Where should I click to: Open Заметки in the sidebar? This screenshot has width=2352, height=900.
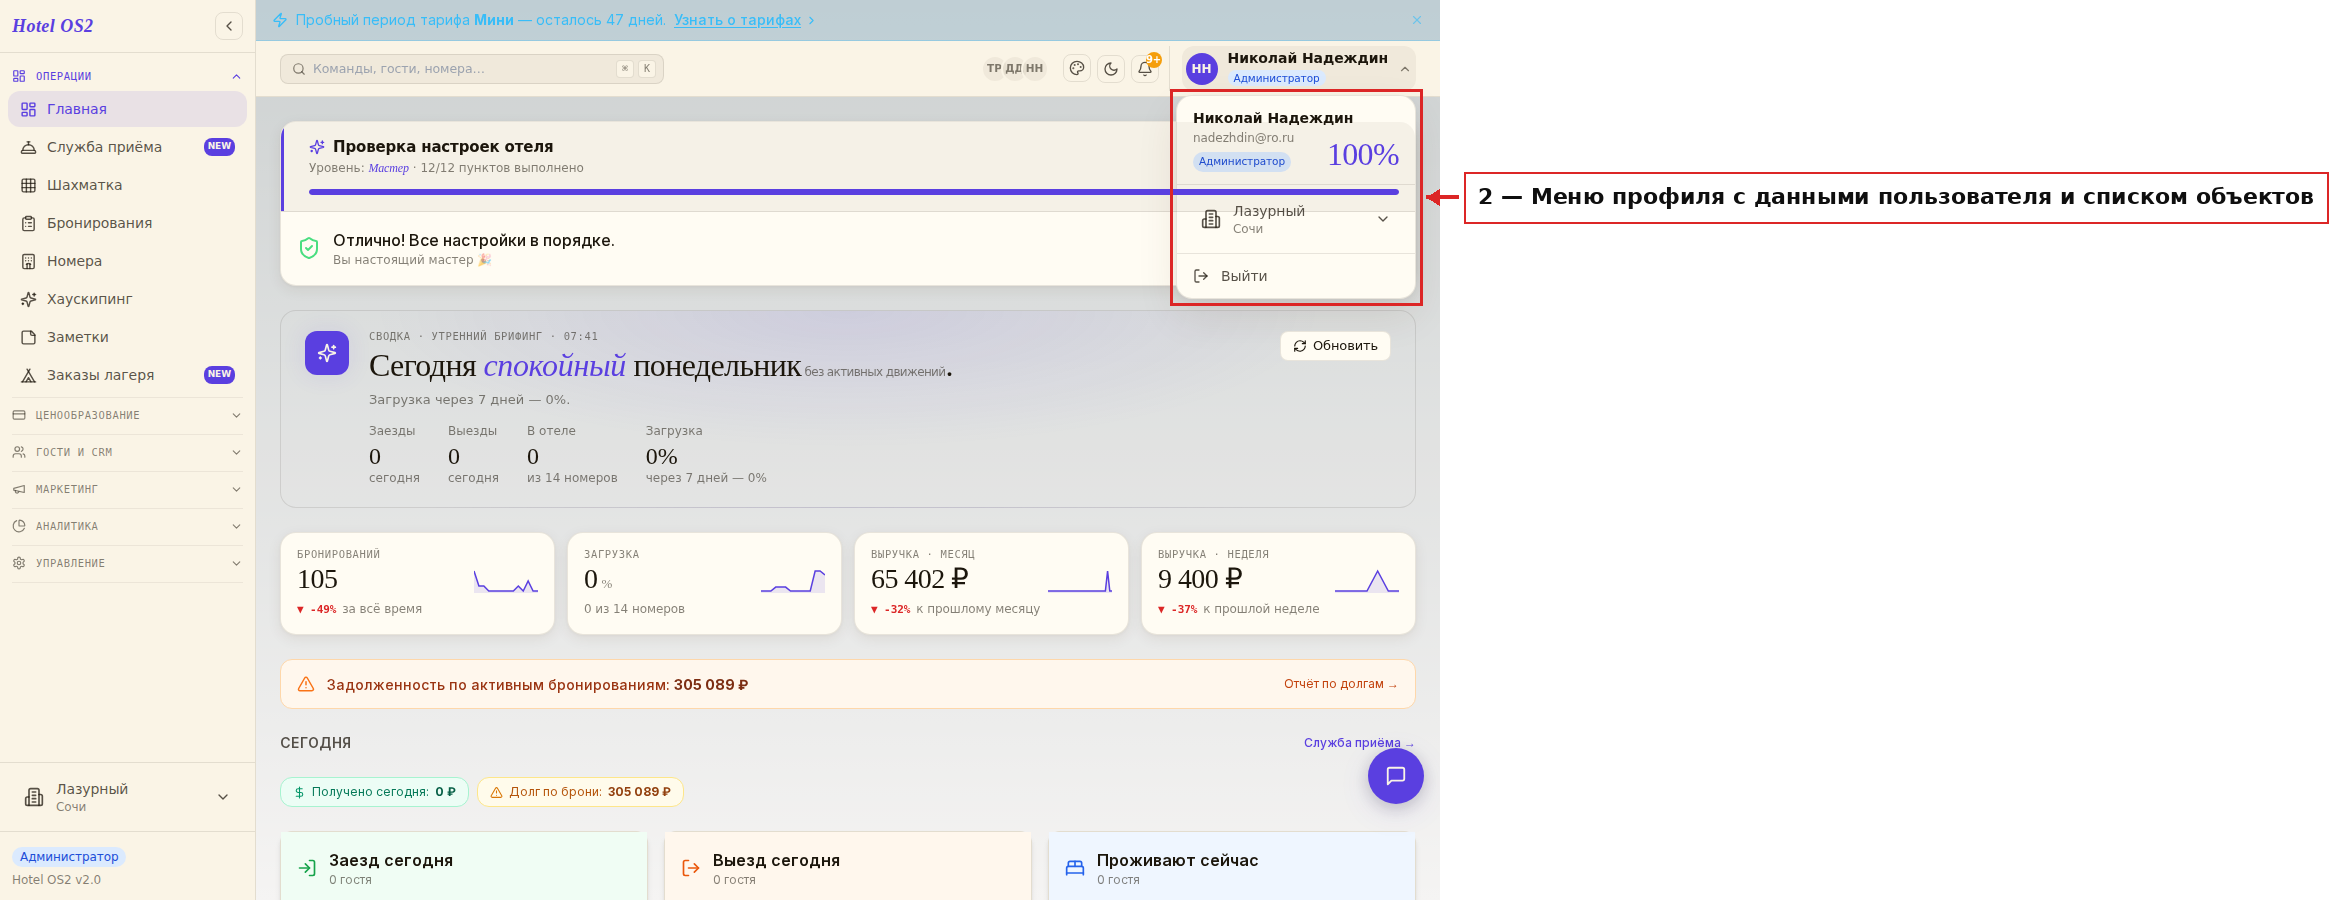pyautogui.click(x=128, y=337)
